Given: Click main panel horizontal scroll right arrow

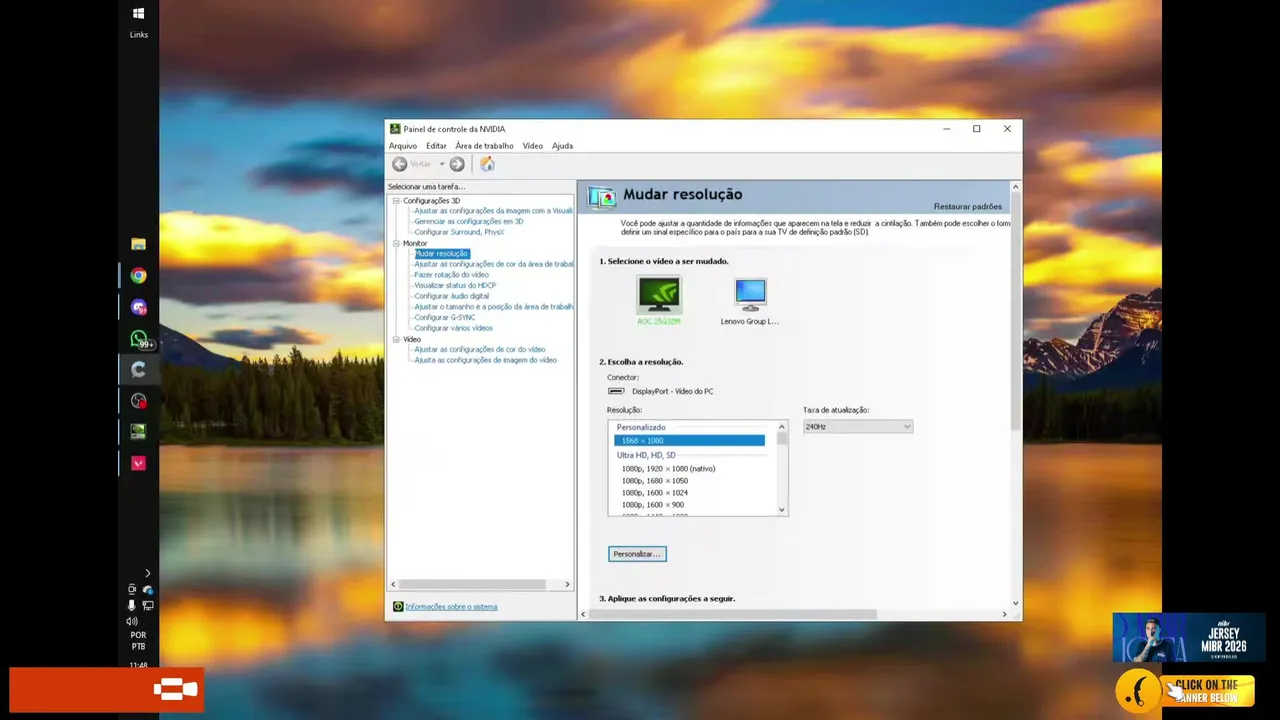Looking at the screenshot, I should [x=1004, y=614].
